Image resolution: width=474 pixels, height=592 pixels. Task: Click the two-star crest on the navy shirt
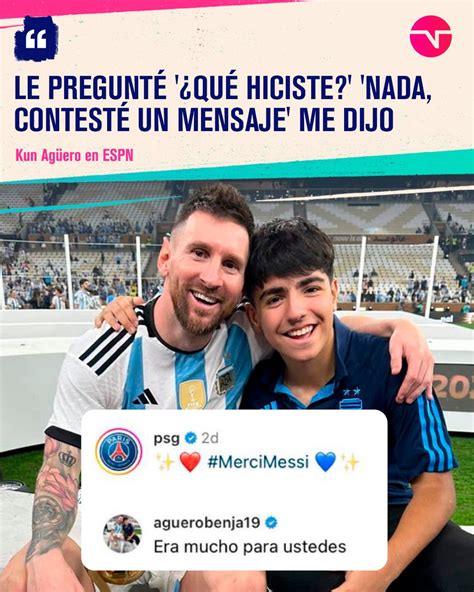(350, 399)
